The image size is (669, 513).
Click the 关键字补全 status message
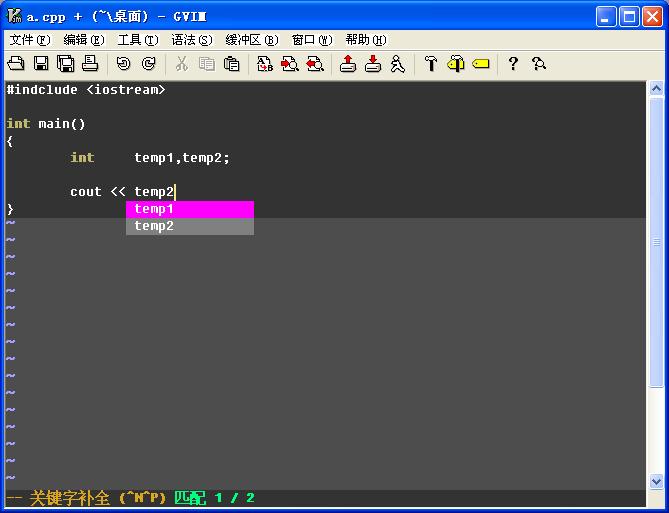click(x=70, y=498)
